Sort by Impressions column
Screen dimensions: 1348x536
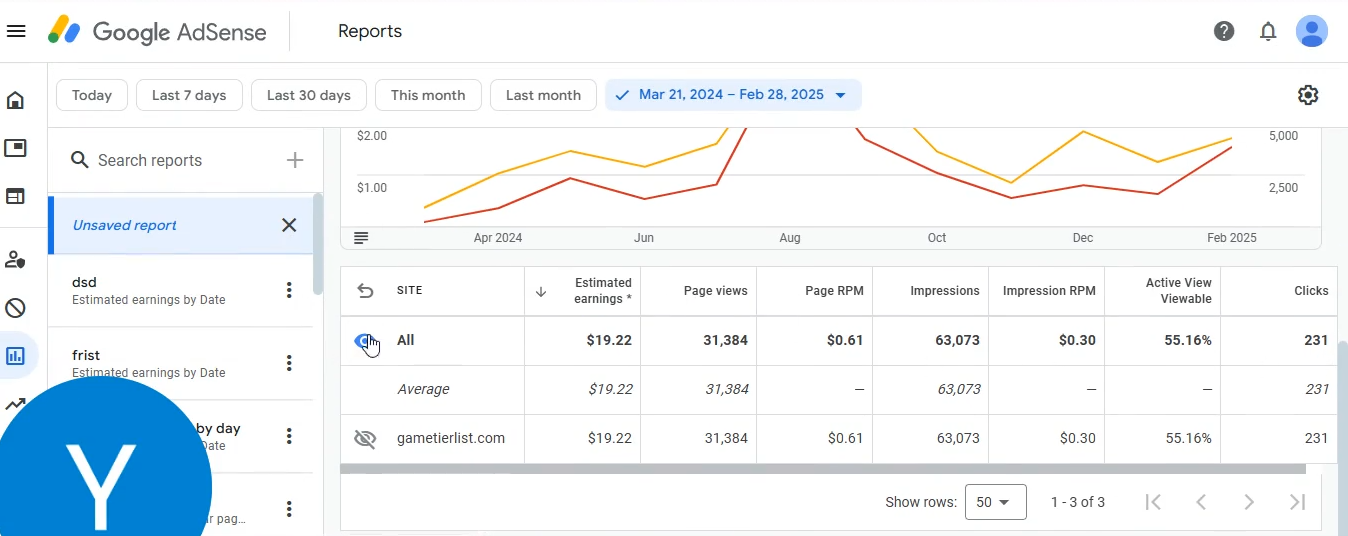tap(945, 291)
